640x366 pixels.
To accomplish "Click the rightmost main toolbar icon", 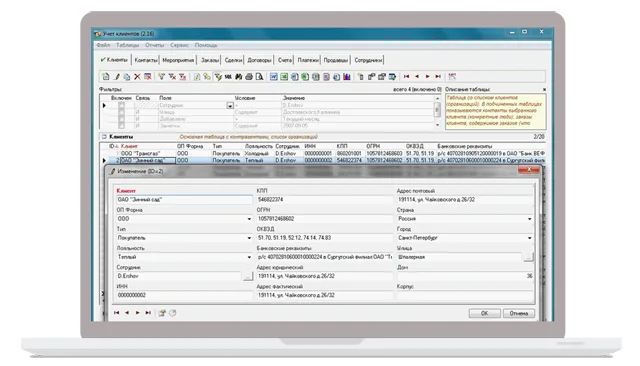I will pos(452,76).
